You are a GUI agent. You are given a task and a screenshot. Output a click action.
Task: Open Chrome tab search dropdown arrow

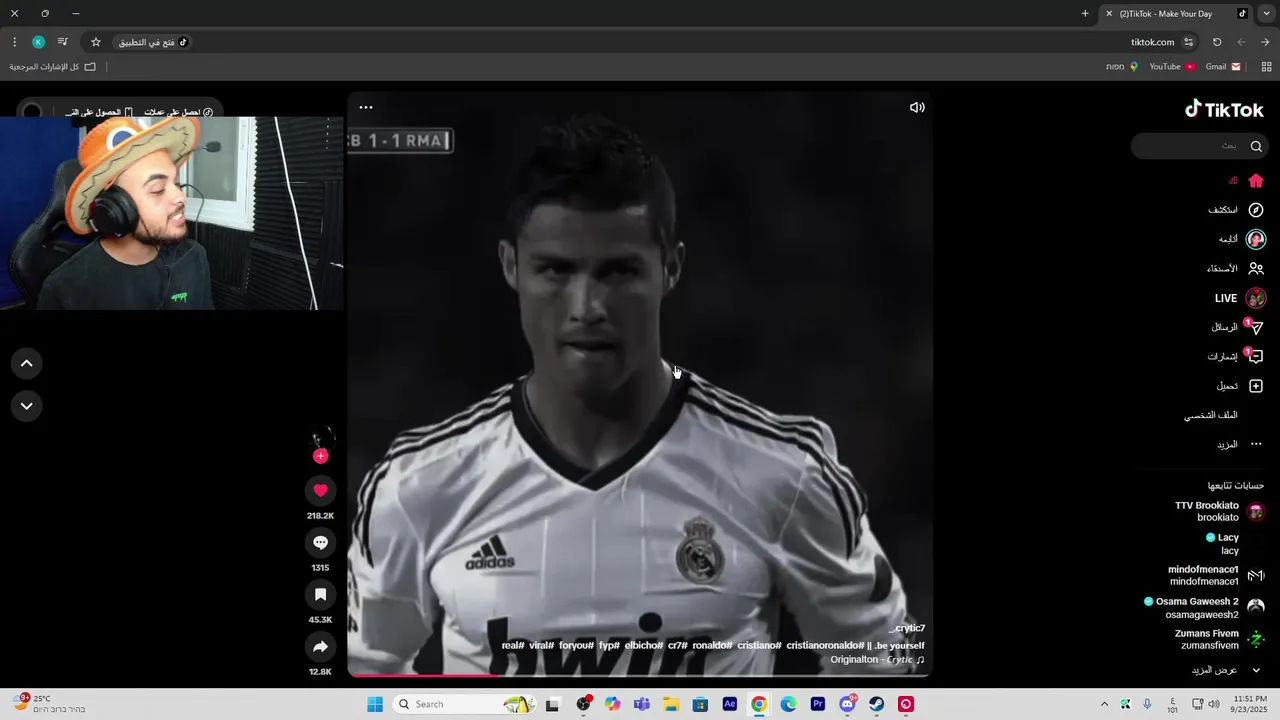click(x=1266, y=14)
